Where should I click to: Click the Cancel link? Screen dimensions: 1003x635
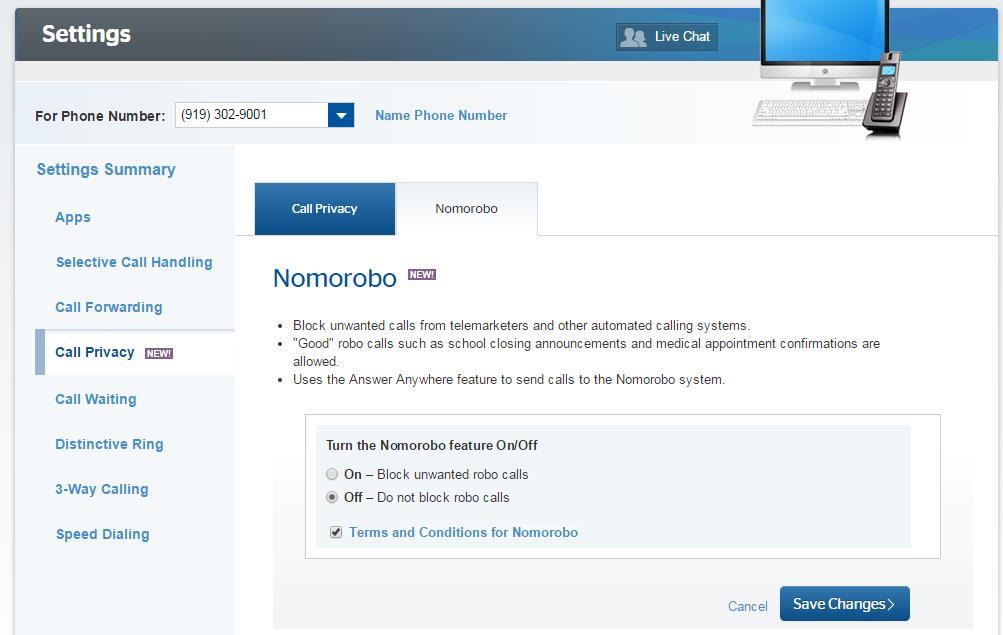point(747,606)
